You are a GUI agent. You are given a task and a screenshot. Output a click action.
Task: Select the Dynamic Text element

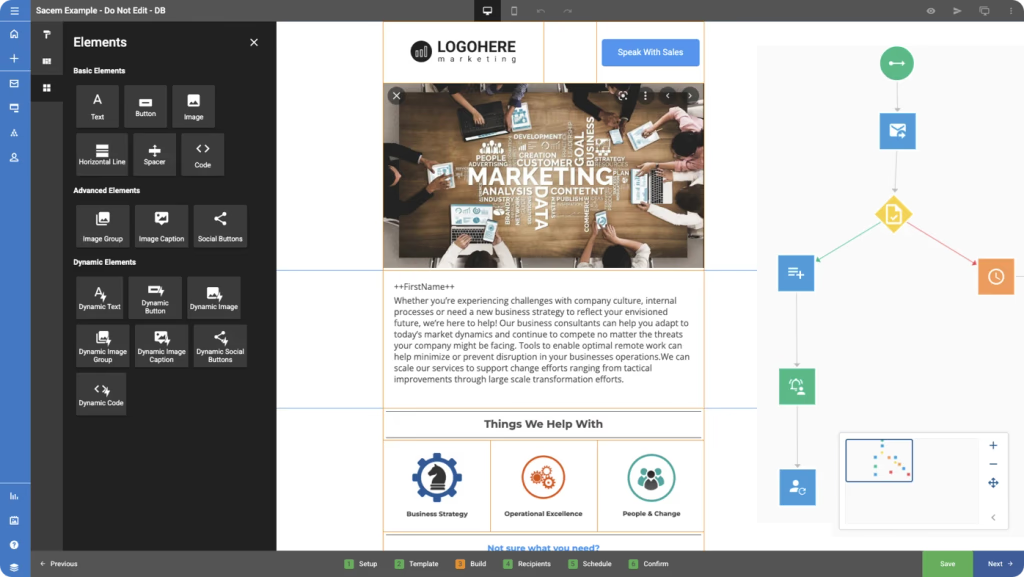(99, 298)
